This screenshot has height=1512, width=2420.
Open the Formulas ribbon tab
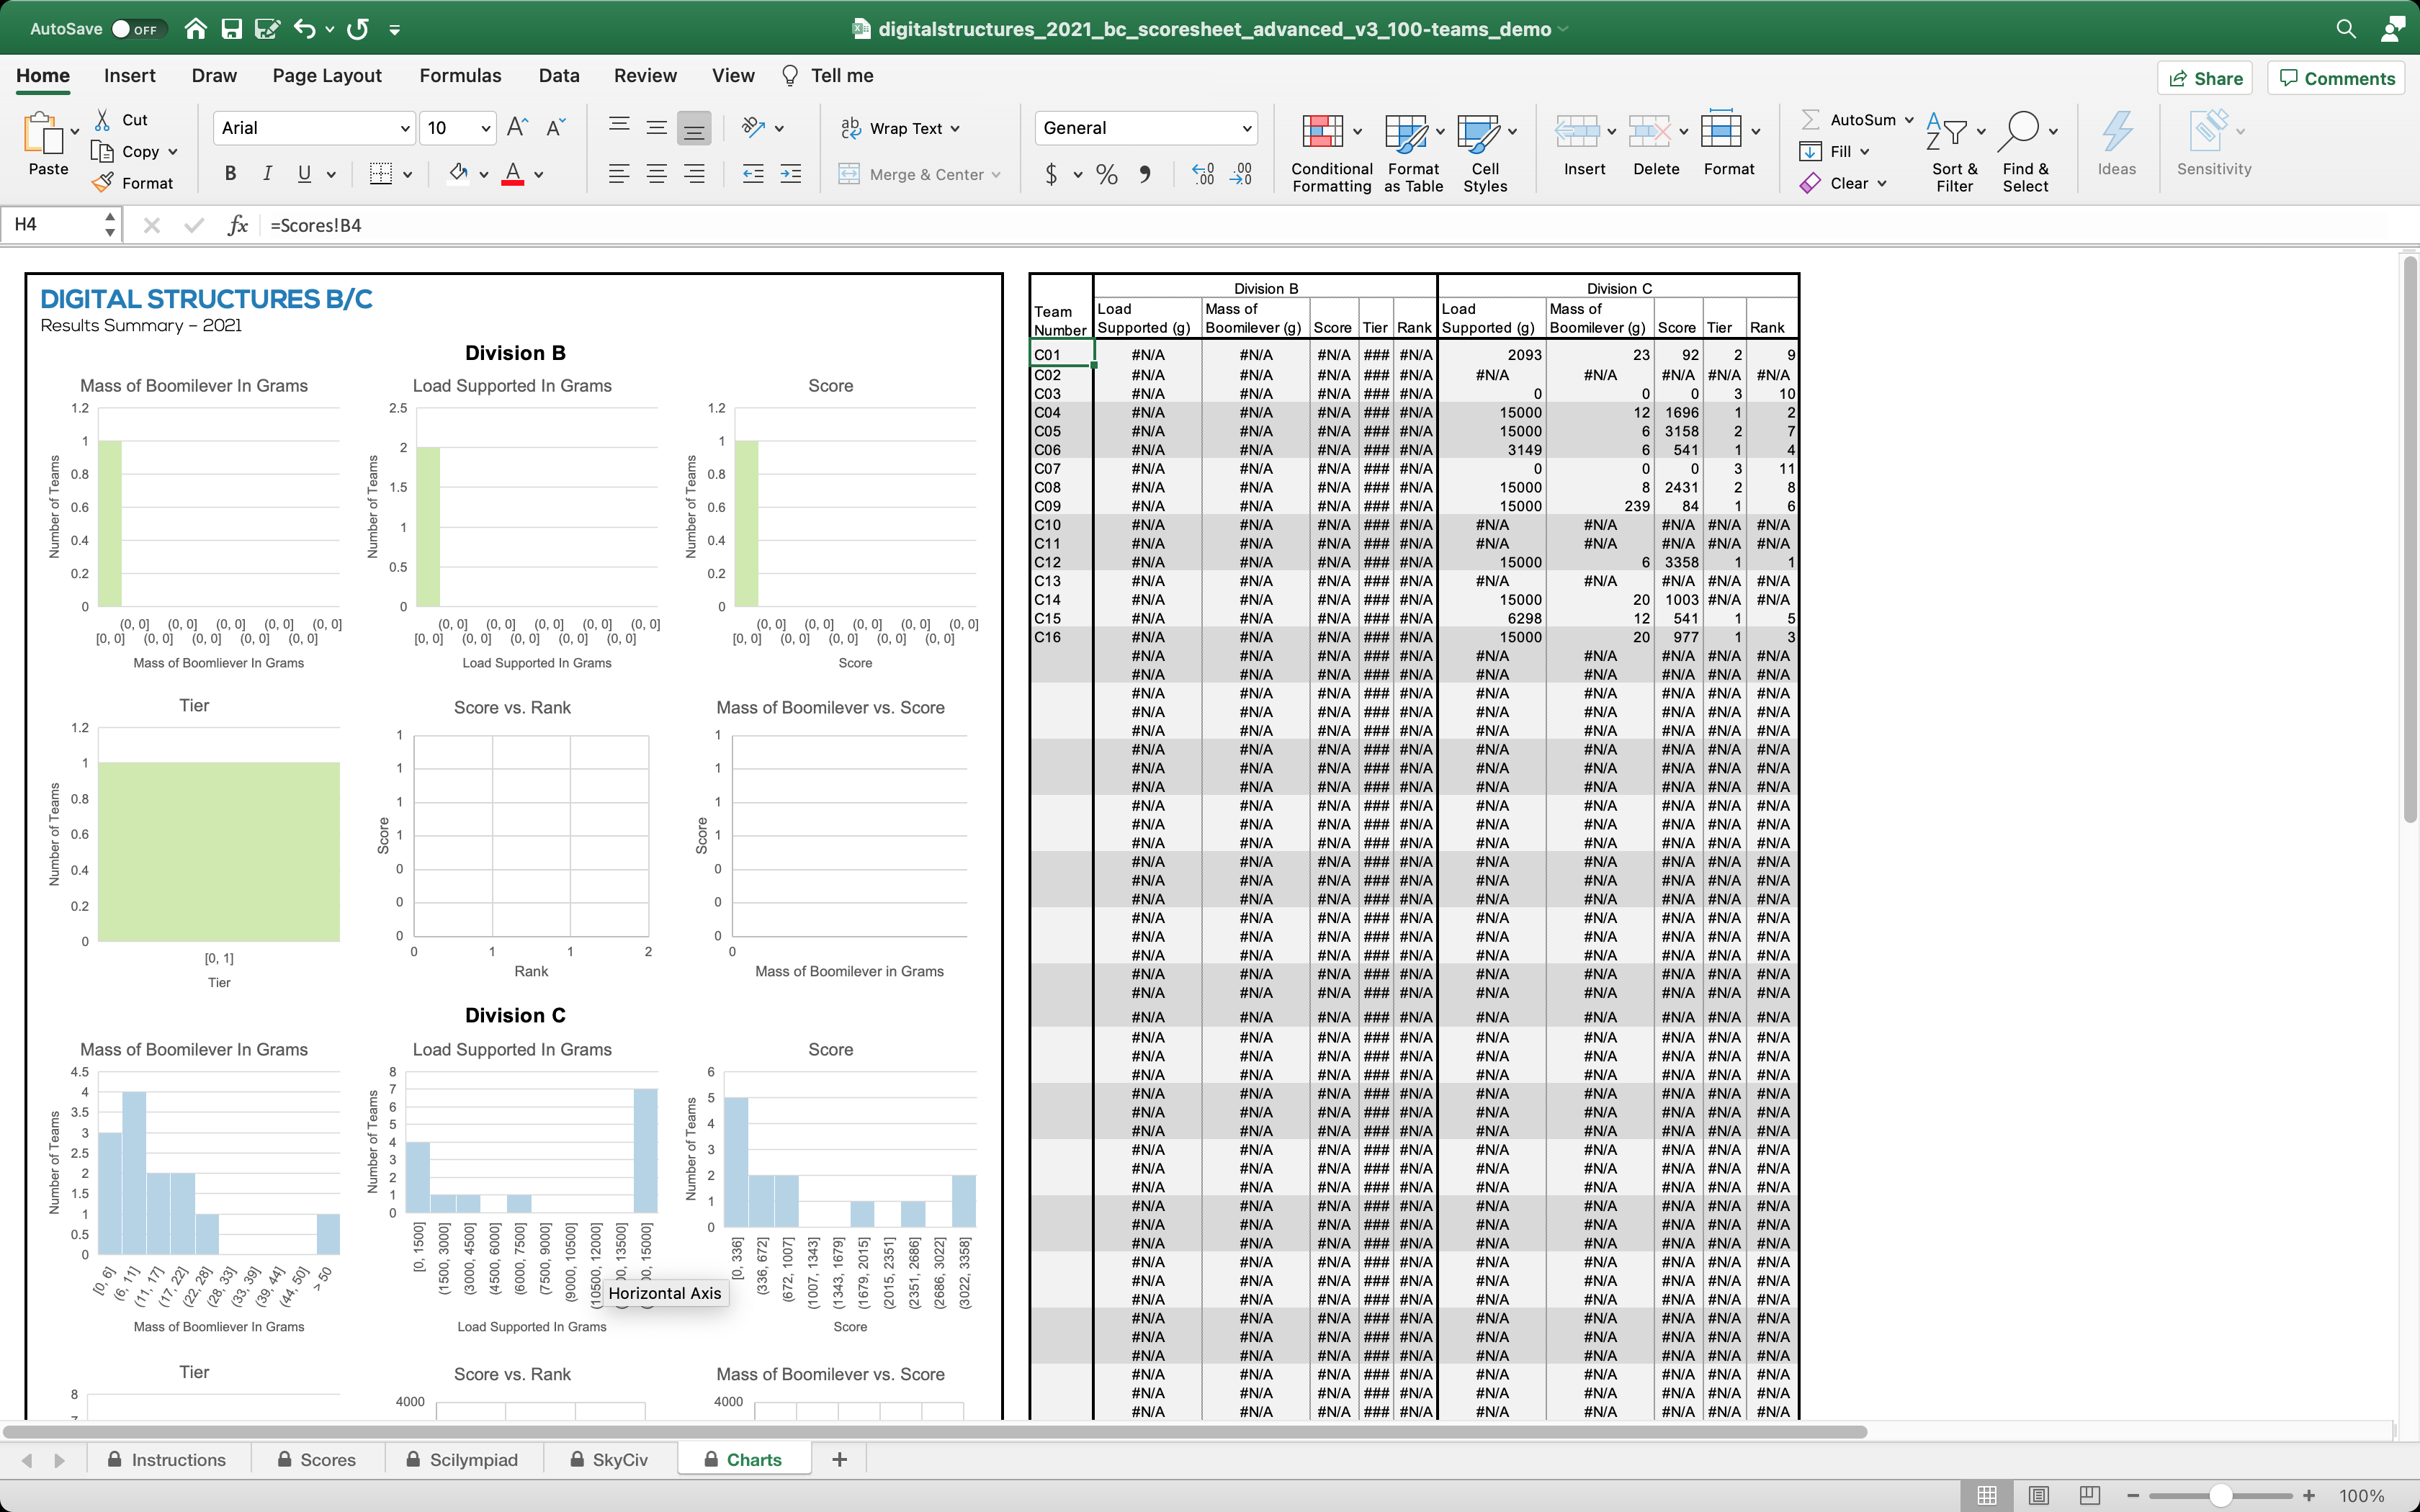click(460, 76)
